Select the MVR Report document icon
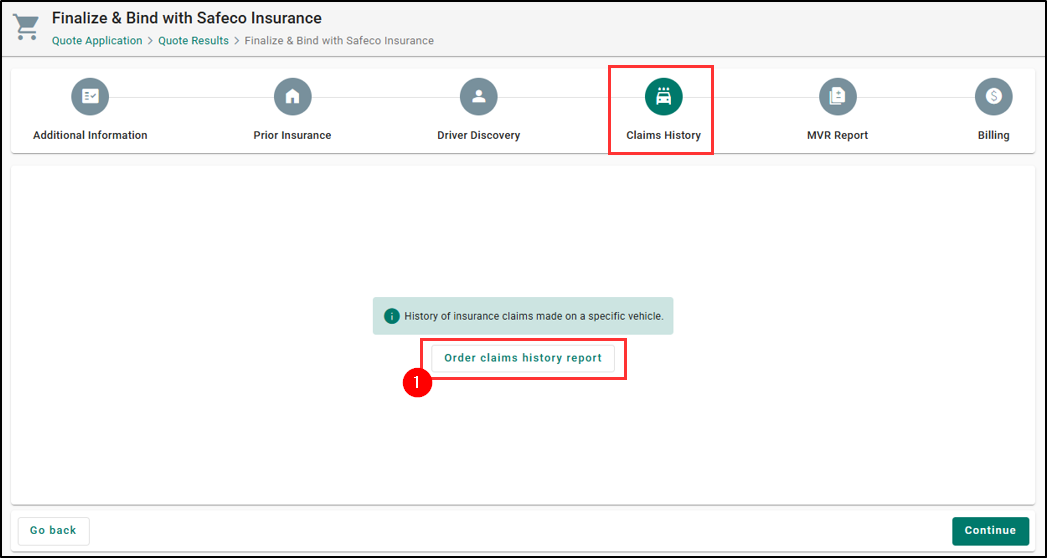The image size is (1047, 558). [837, 97]
